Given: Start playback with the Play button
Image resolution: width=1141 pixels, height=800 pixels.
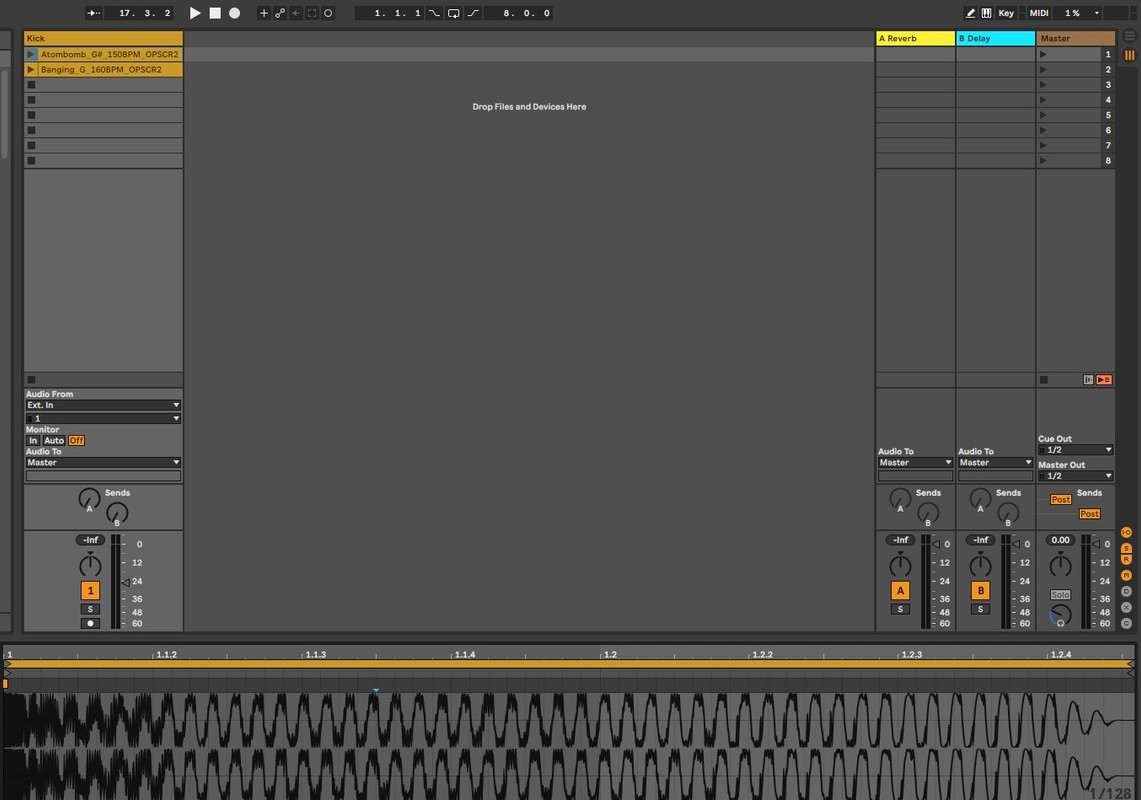Looking at the screenshot, I should (x=195, y=13).
